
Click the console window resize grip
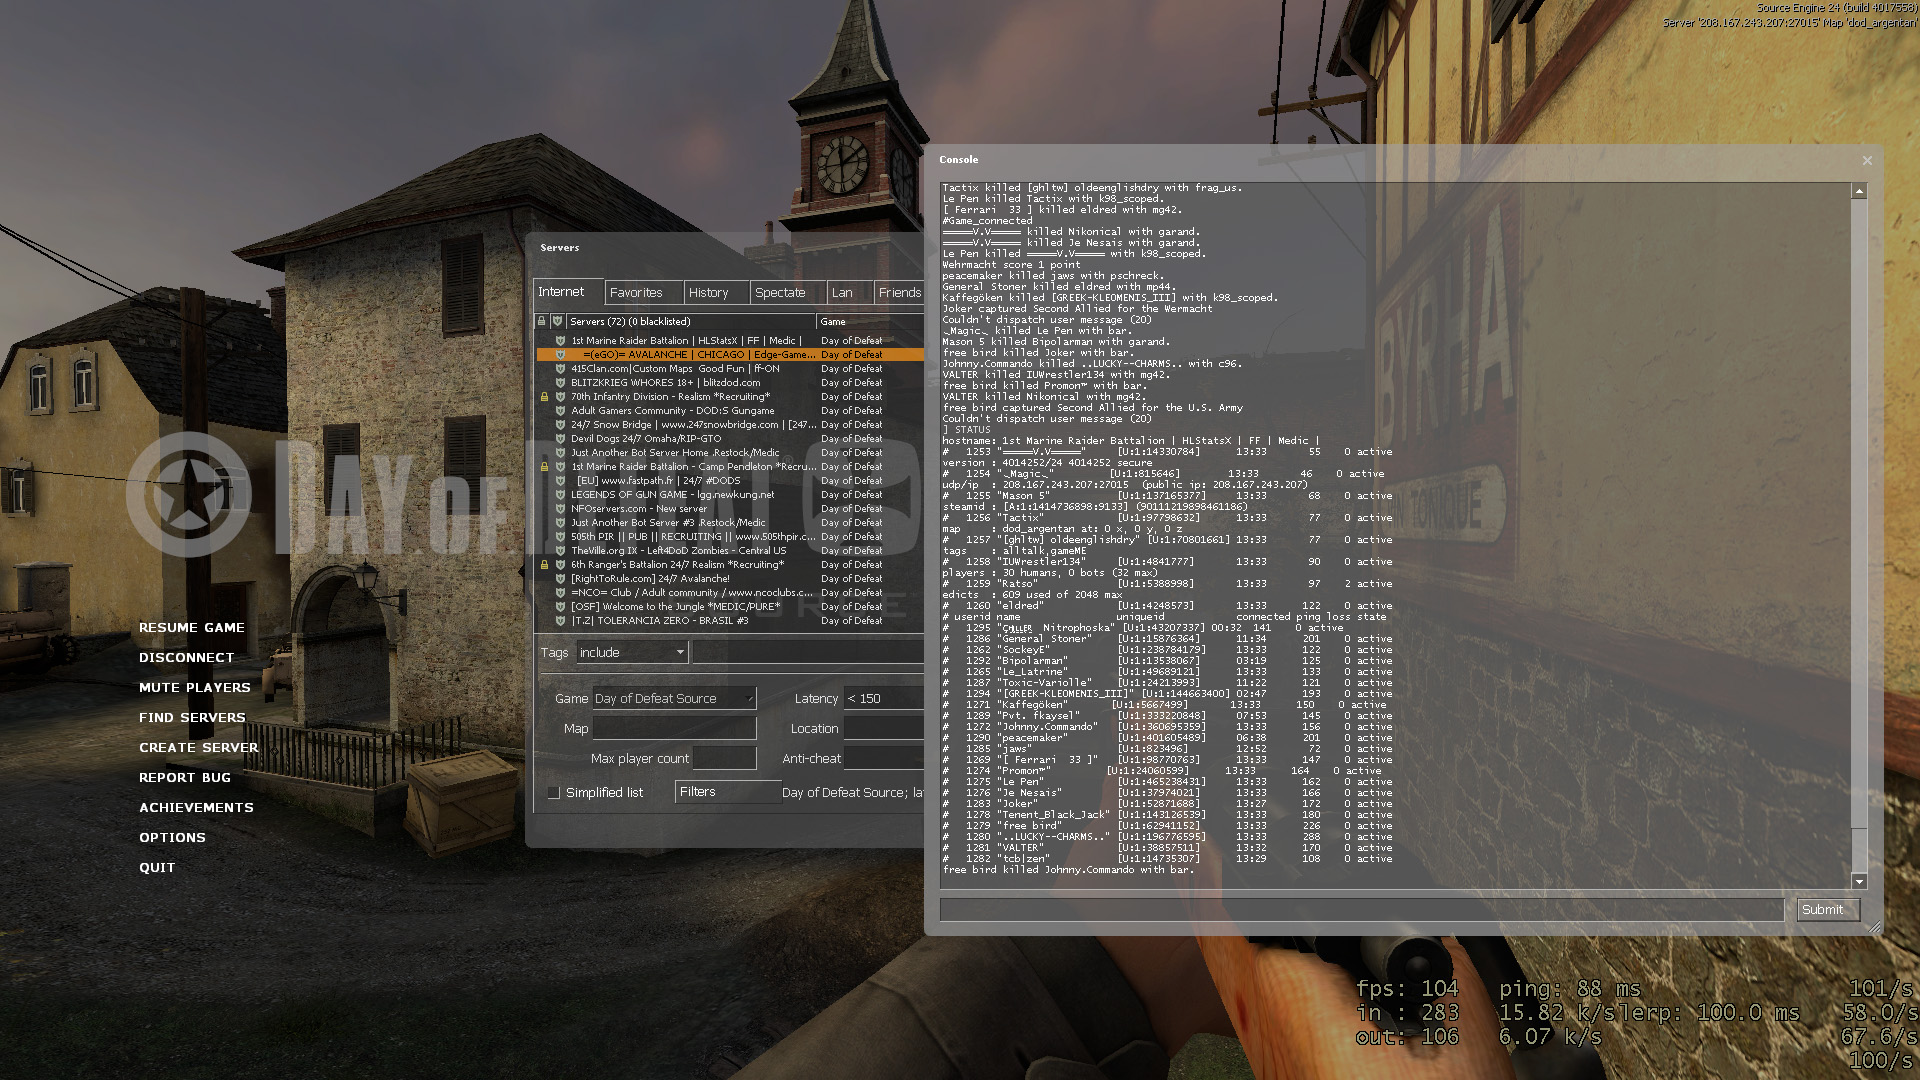point(1874,928)
